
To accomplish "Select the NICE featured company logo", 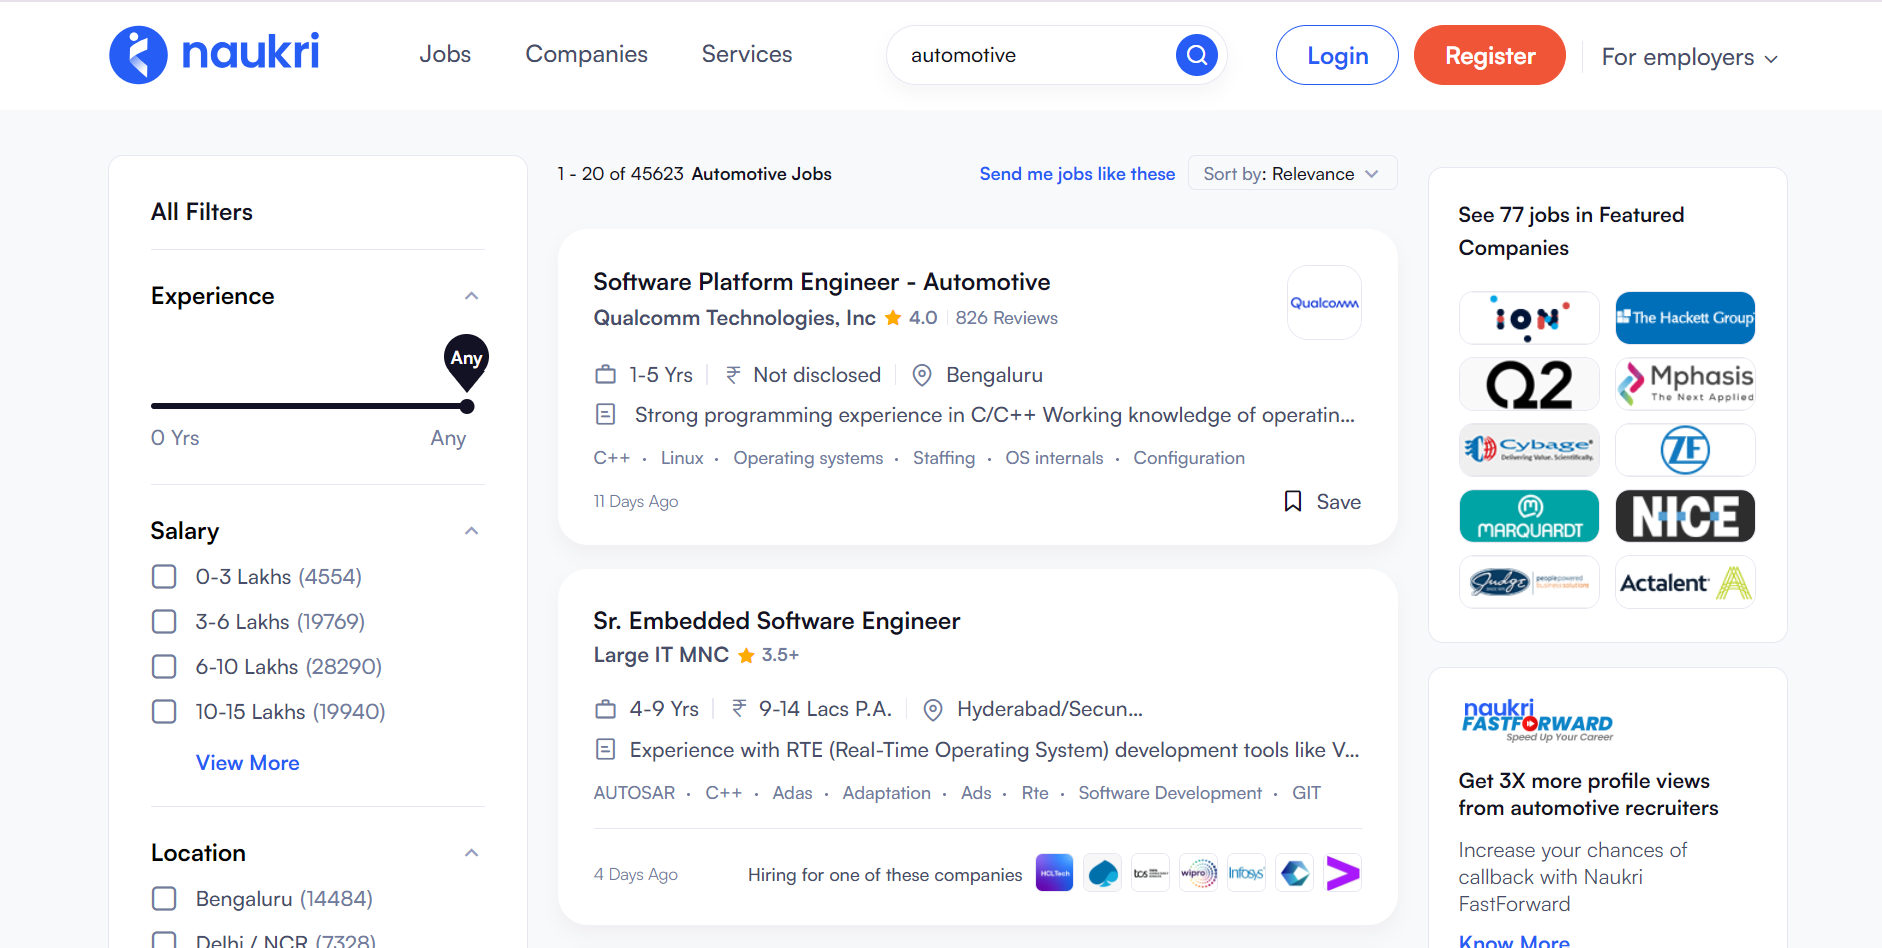I will click(1685, 516).
